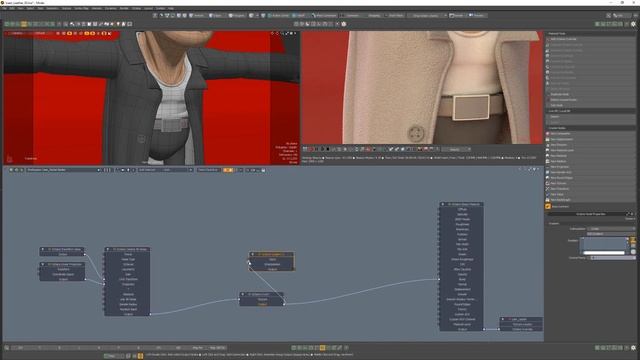Viewport: 640px width, 360px height.
Task: Create a New Render AOV node
Action: pyautogui.click(x=591, y=172)
